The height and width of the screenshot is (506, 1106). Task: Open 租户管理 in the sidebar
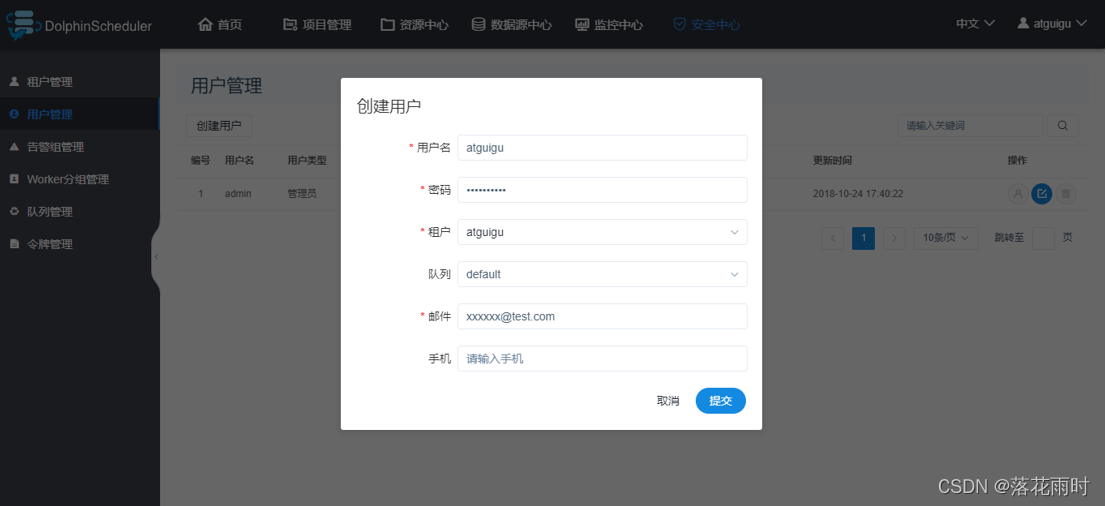coord(80,82)
